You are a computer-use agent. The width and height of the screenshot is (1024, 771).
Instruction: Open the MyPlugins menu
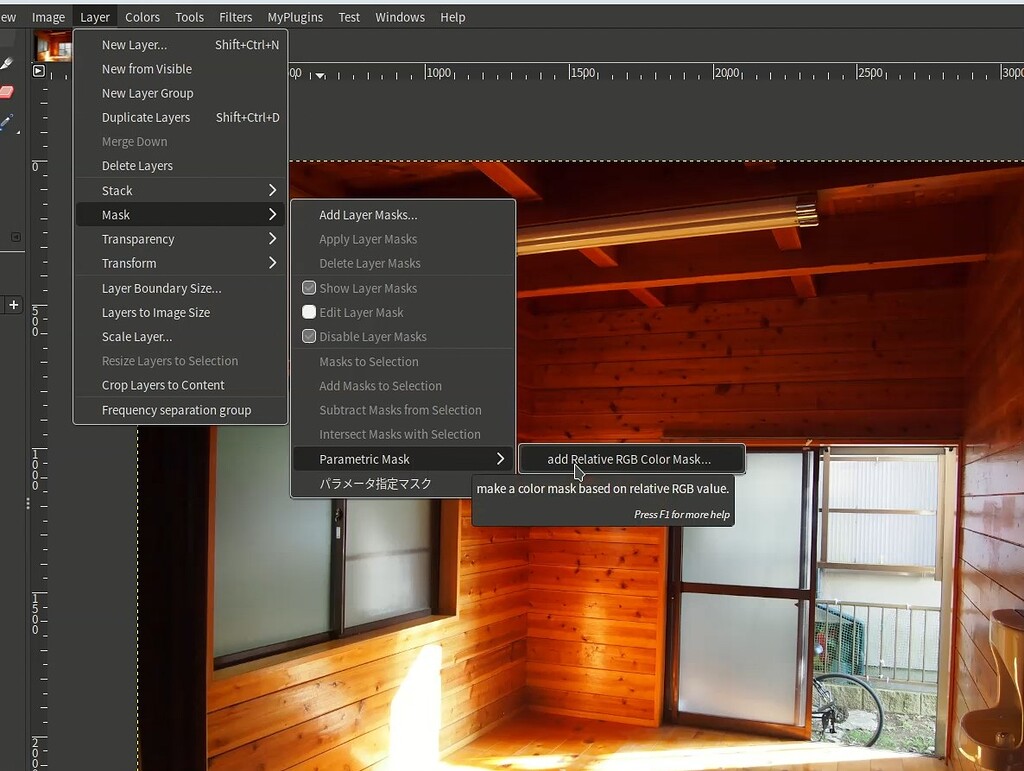click(294, 16)
